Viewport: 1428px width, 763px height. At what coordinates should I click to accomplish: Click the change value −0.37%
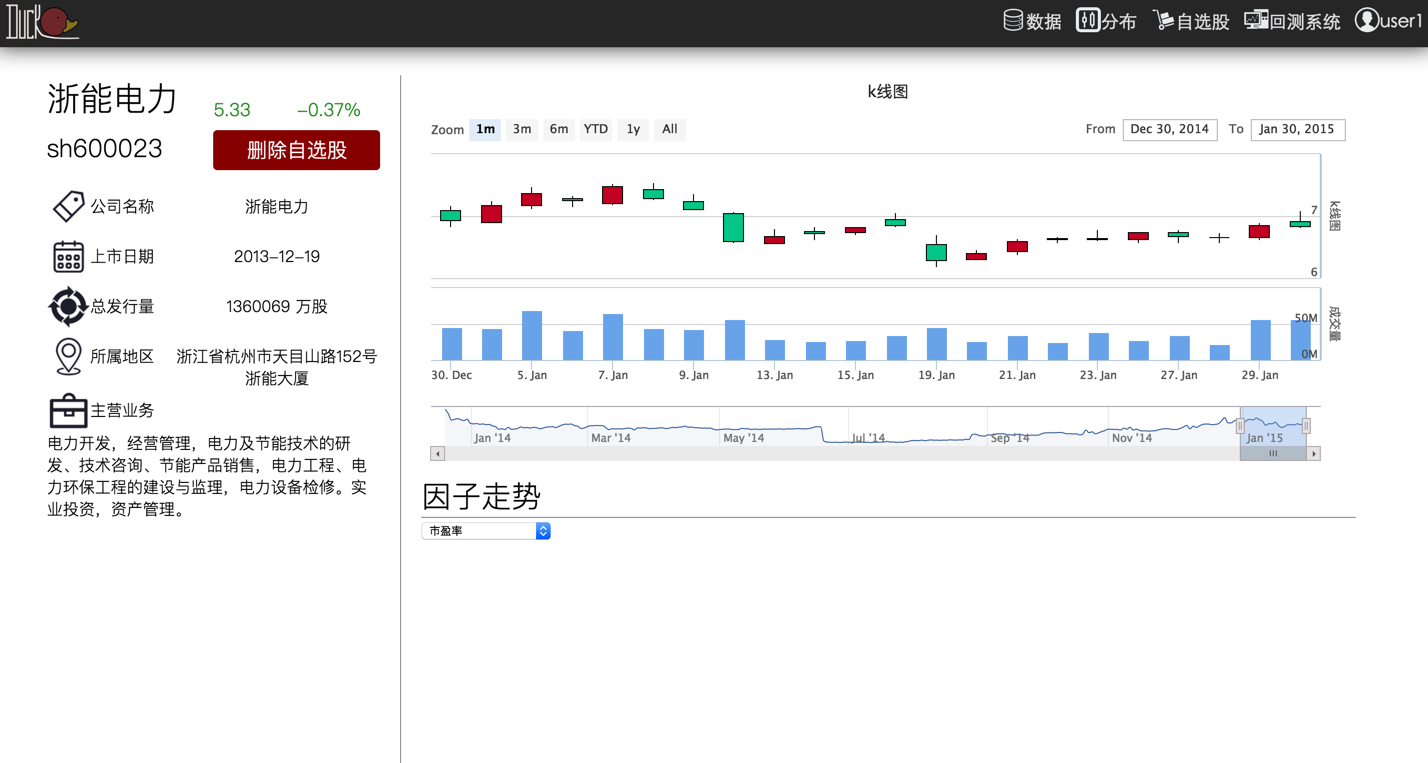coord(329,110)
